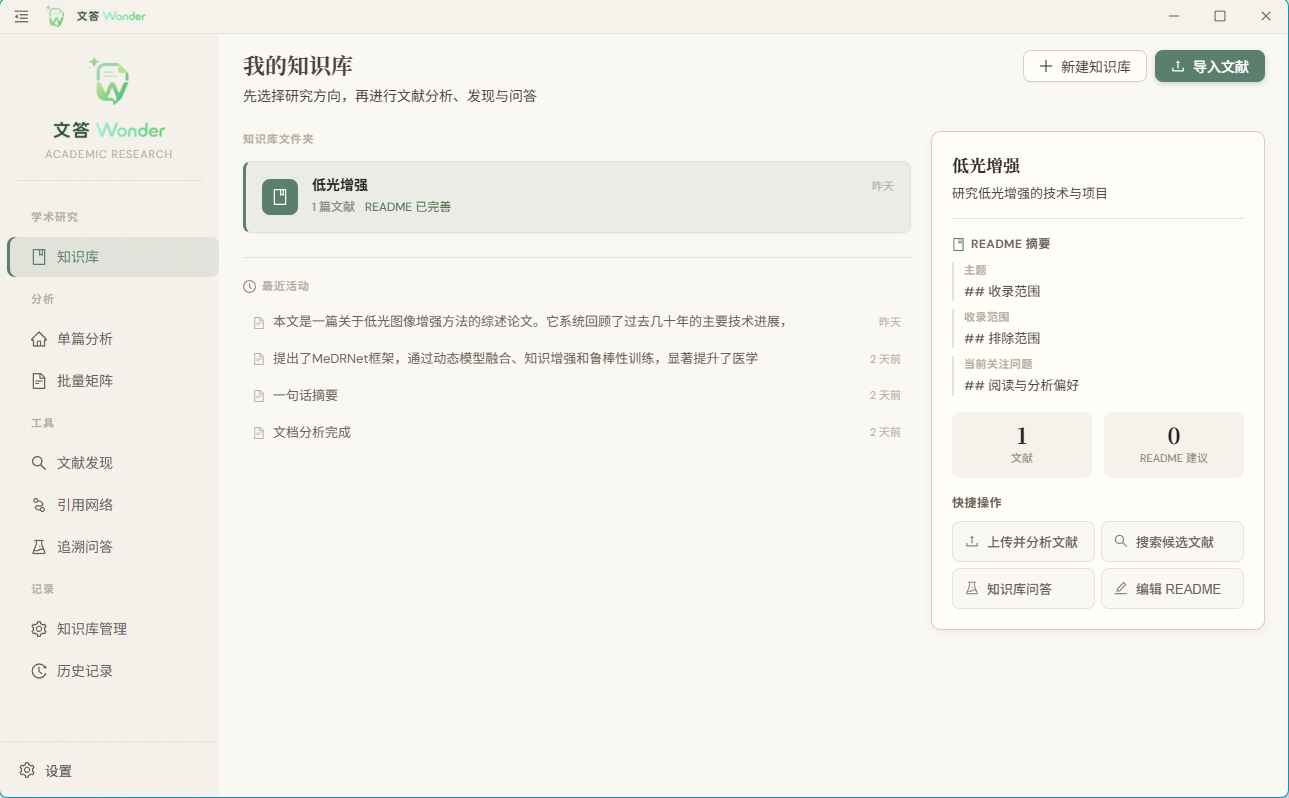Click the book icon beside 知识库
This screenshot has width=1289, height=798.
pyautogui.click(x=39, y=257)
